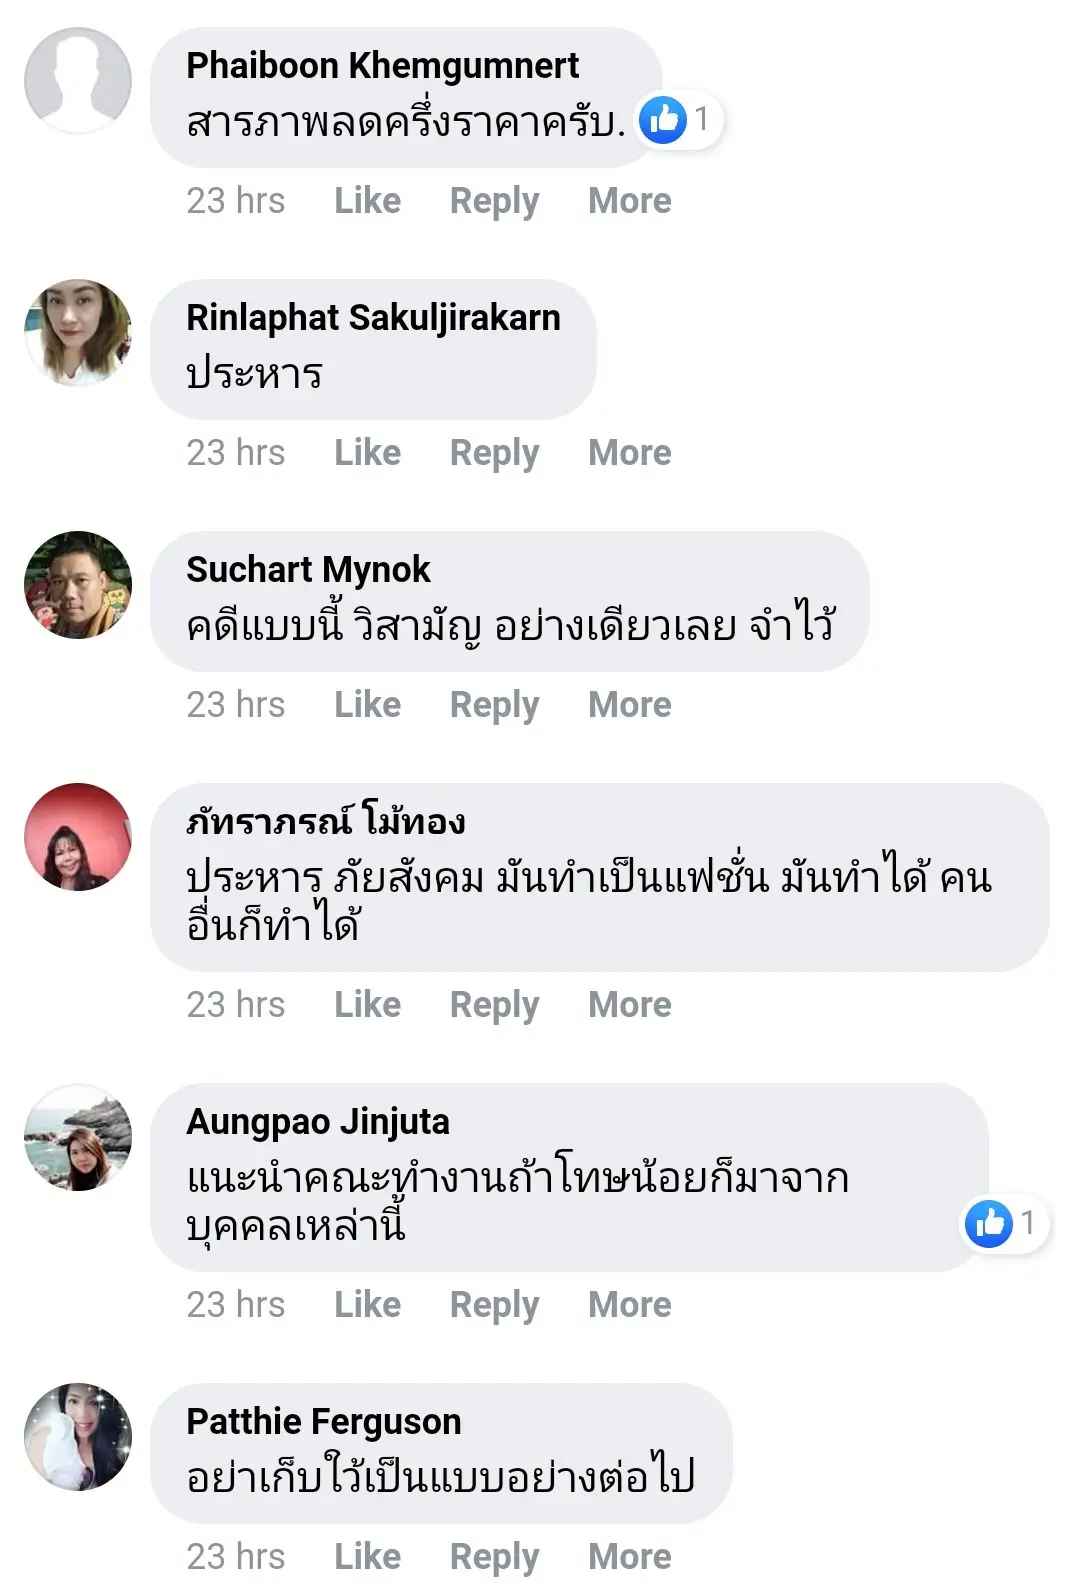Viewport: 1079px width, 1591px height.
Task: Like Rinlaphat Sakuljirakarn's comment
Action: [x=367, y=453]
